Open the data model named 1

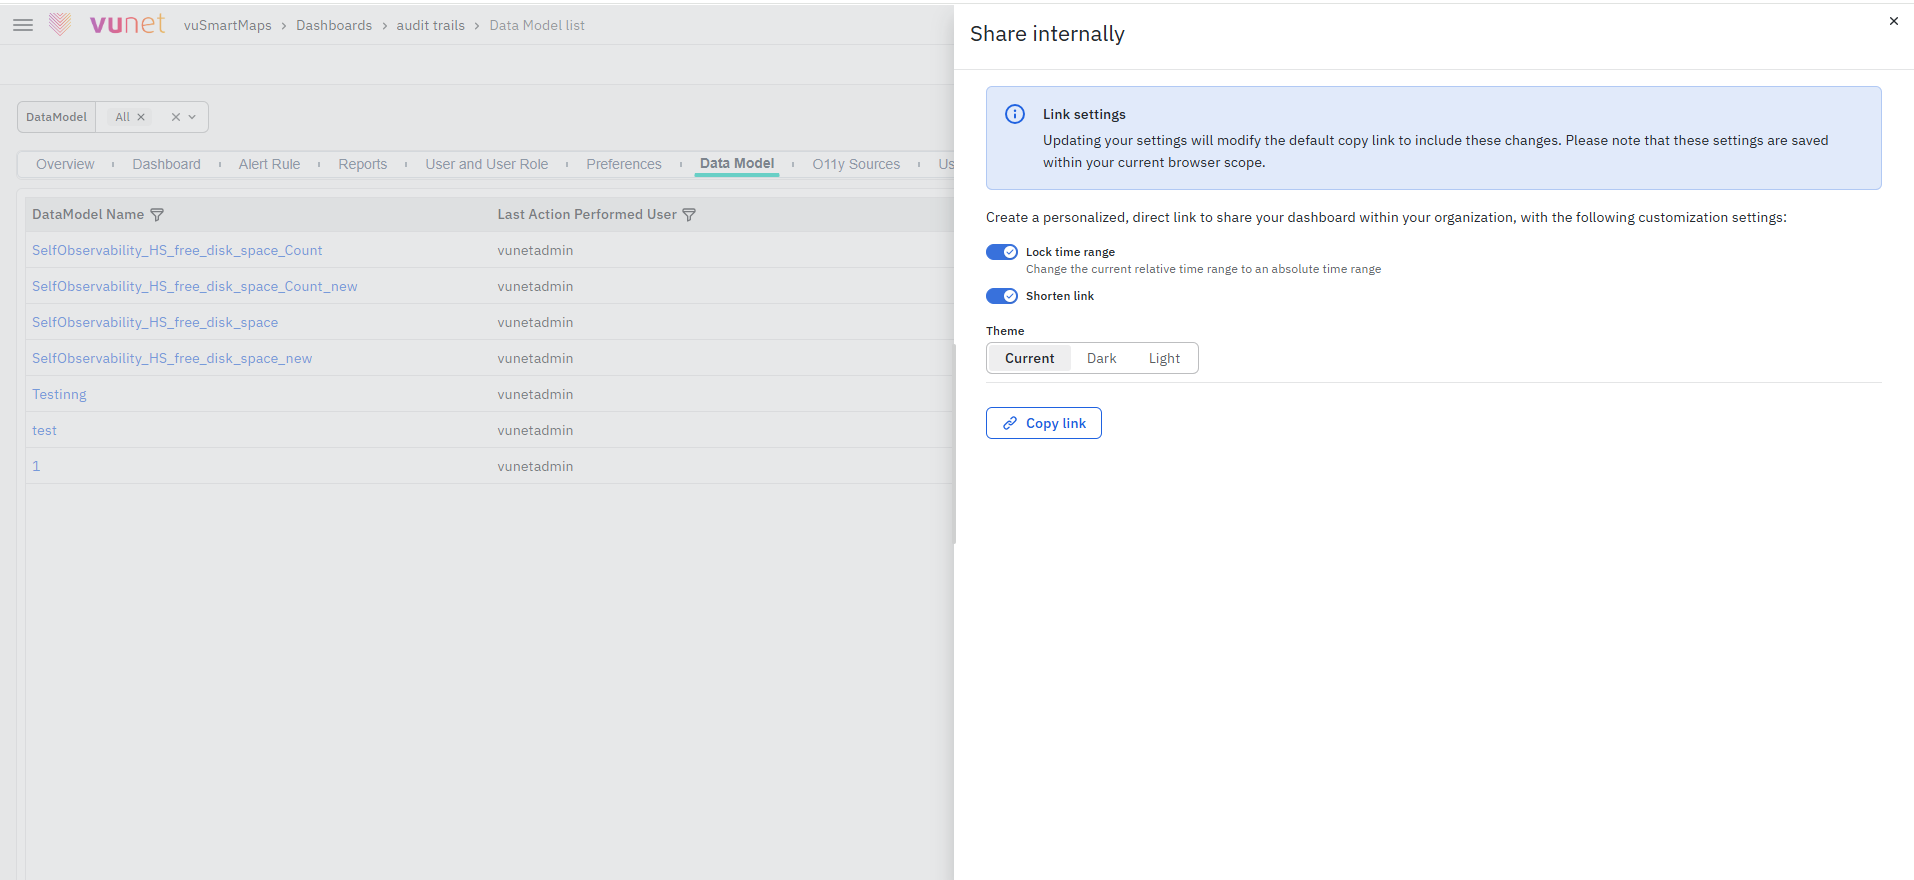[36, 466]
